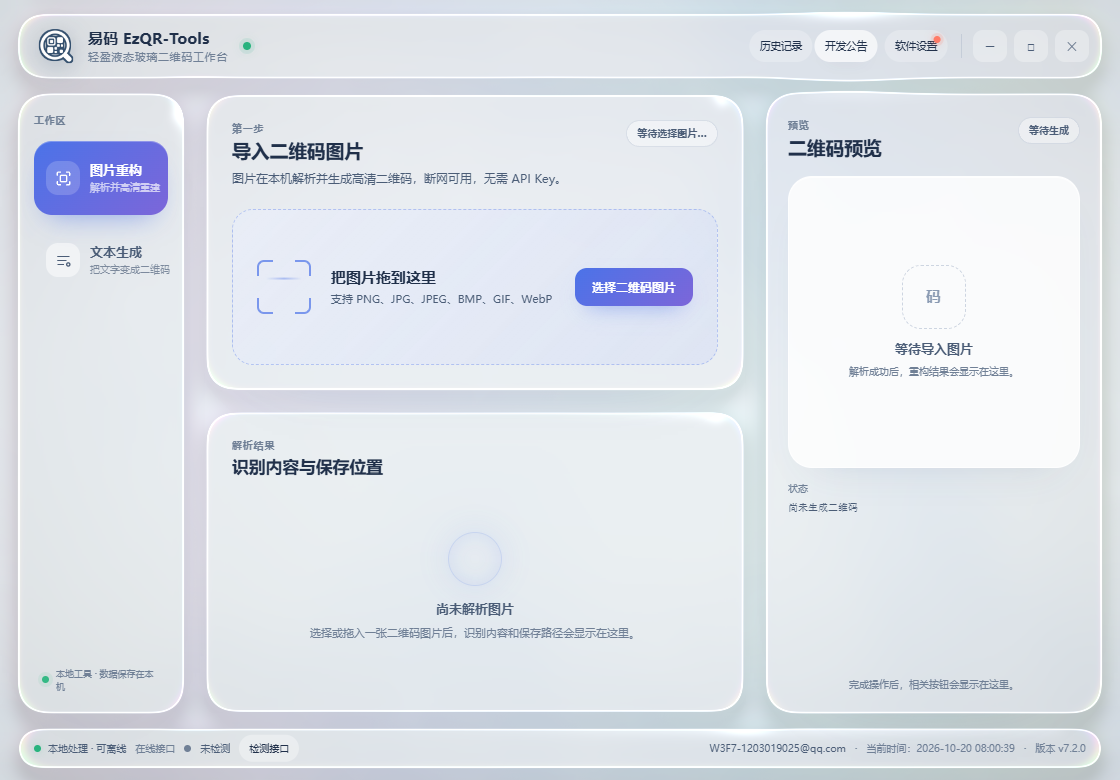
Task: Click the green status dot beside the app title
Action: [x=247, y=46]
